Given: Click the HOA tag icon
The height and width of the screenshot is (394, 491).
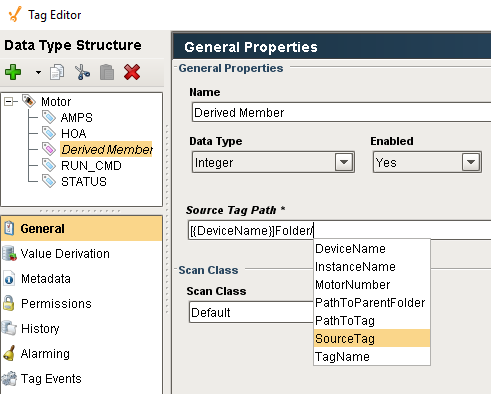Looking at the screenshot, I should 49,133.
